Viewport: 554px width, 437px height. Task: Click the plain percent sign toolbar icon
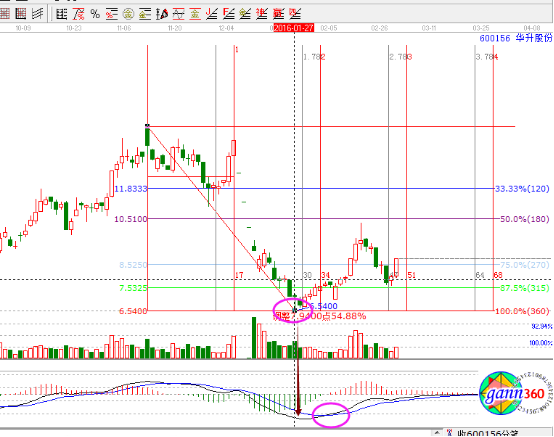pos(95,14)
